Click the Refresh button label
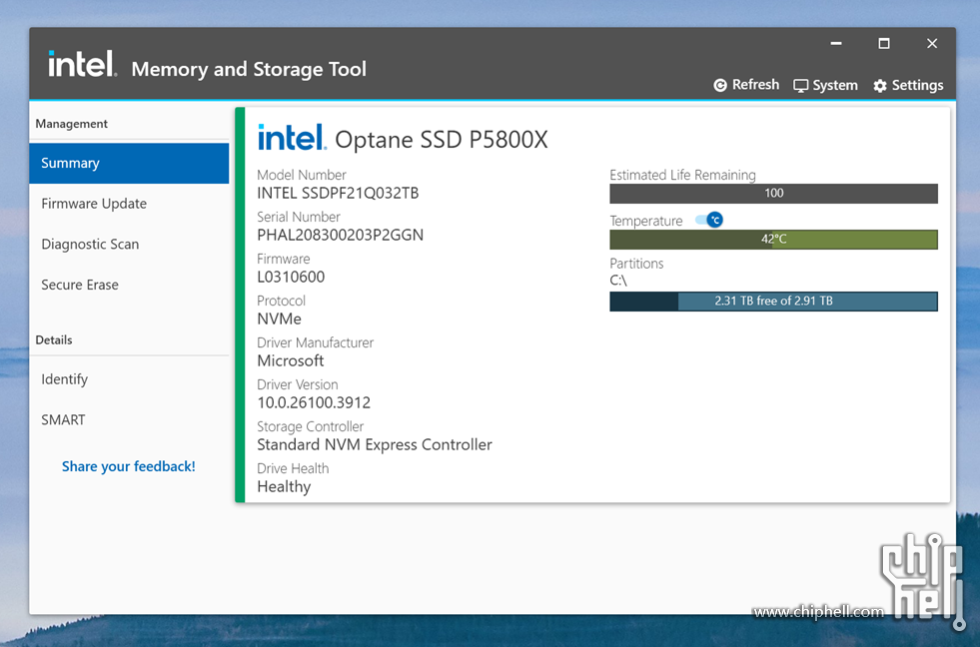This screenshot has height=647, width=980. (756, 84)
